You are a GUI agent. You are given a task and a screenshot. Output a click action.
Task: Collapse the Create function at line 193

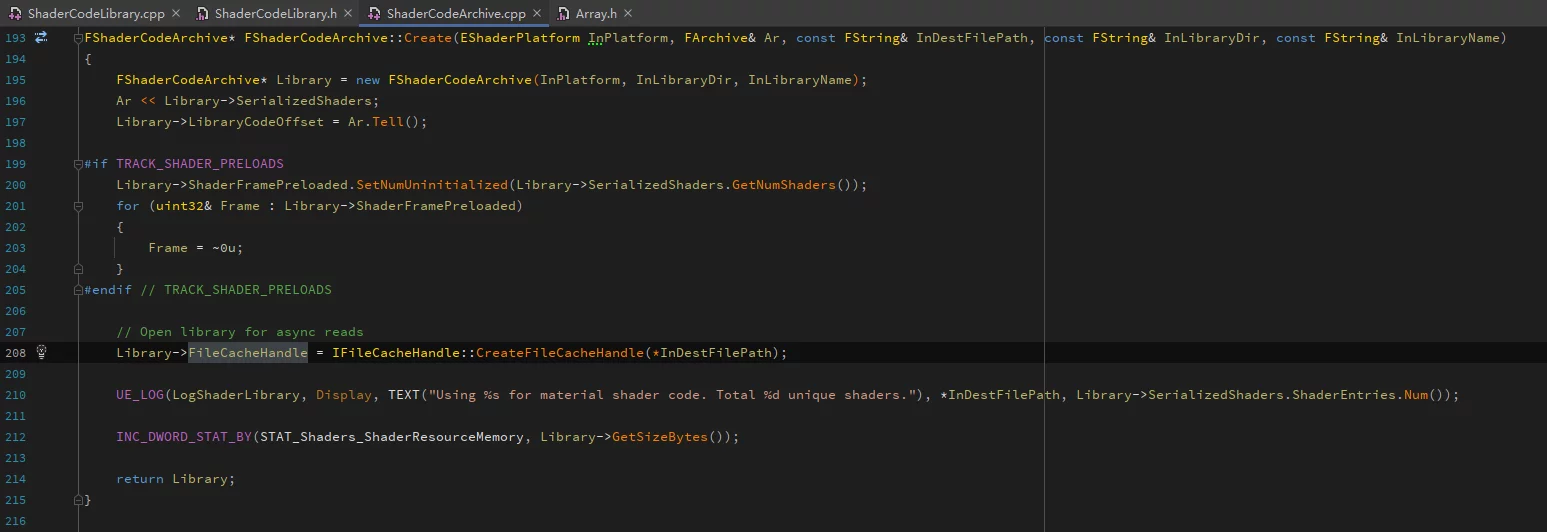[x=78, y=38]
